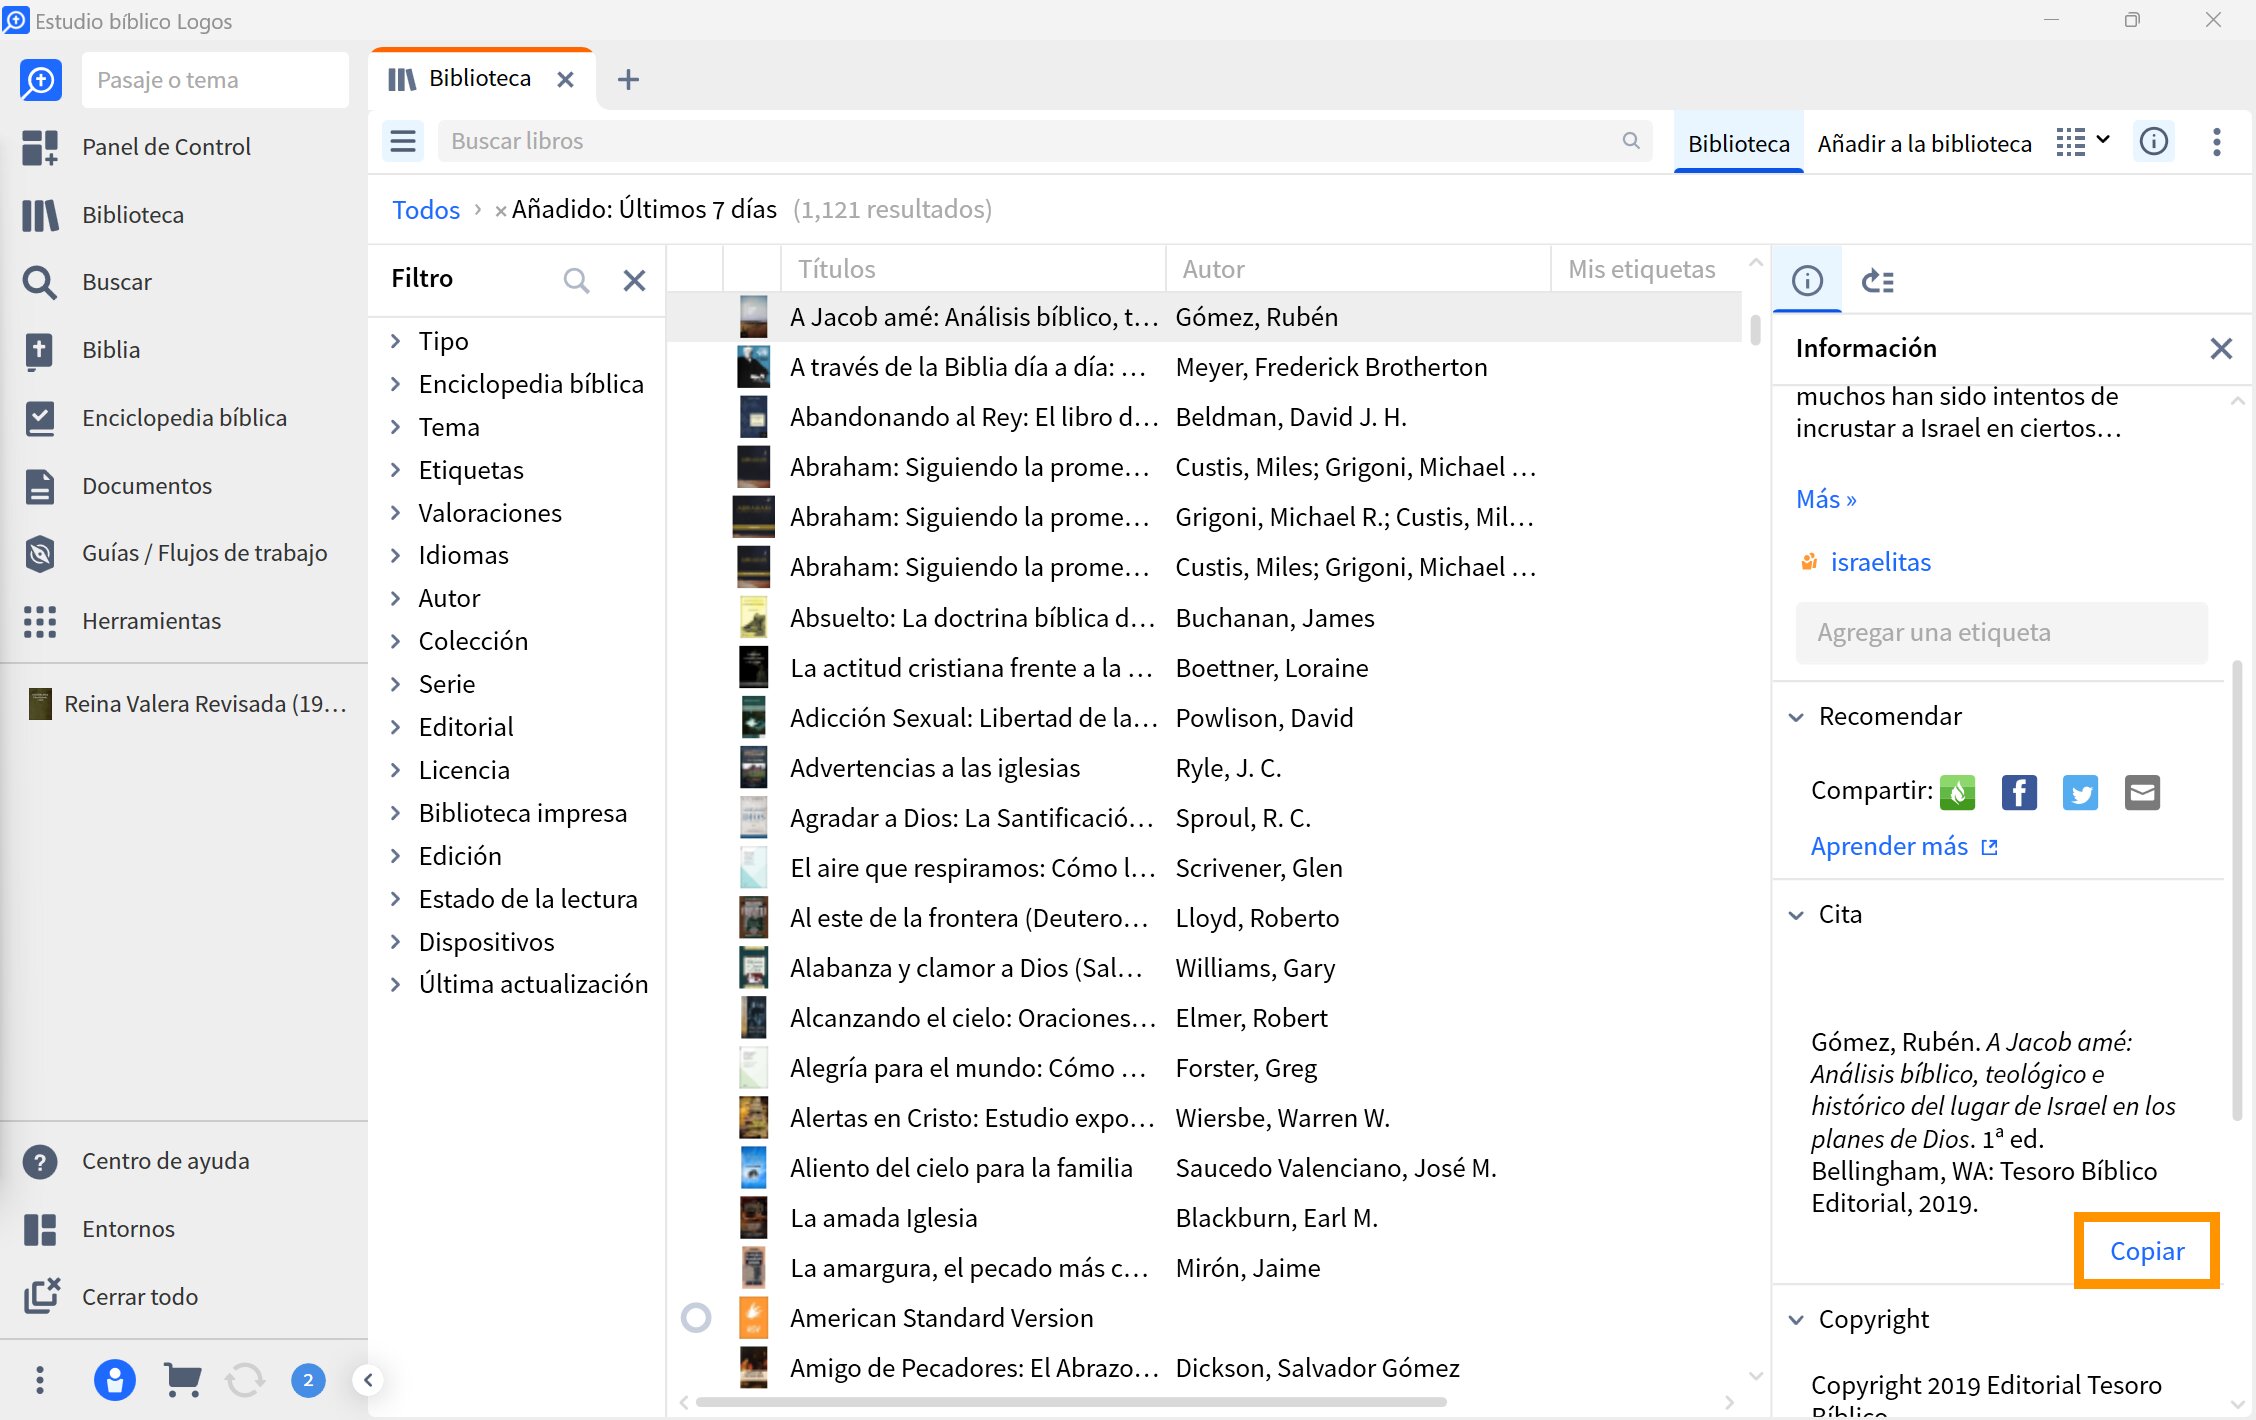Expand the Tipo filter

[396, 341]
